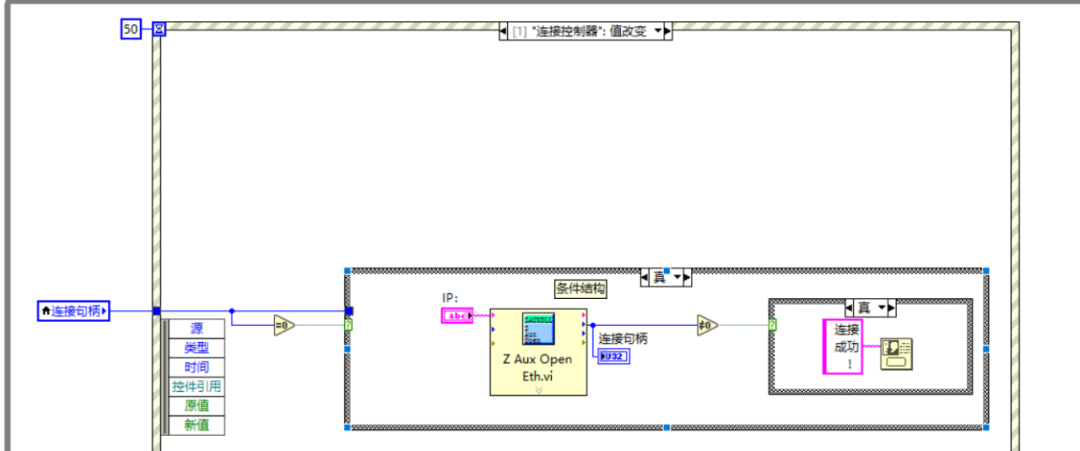Expand the Z Aux Open Eth.vi node chevron

pos(539,389)
